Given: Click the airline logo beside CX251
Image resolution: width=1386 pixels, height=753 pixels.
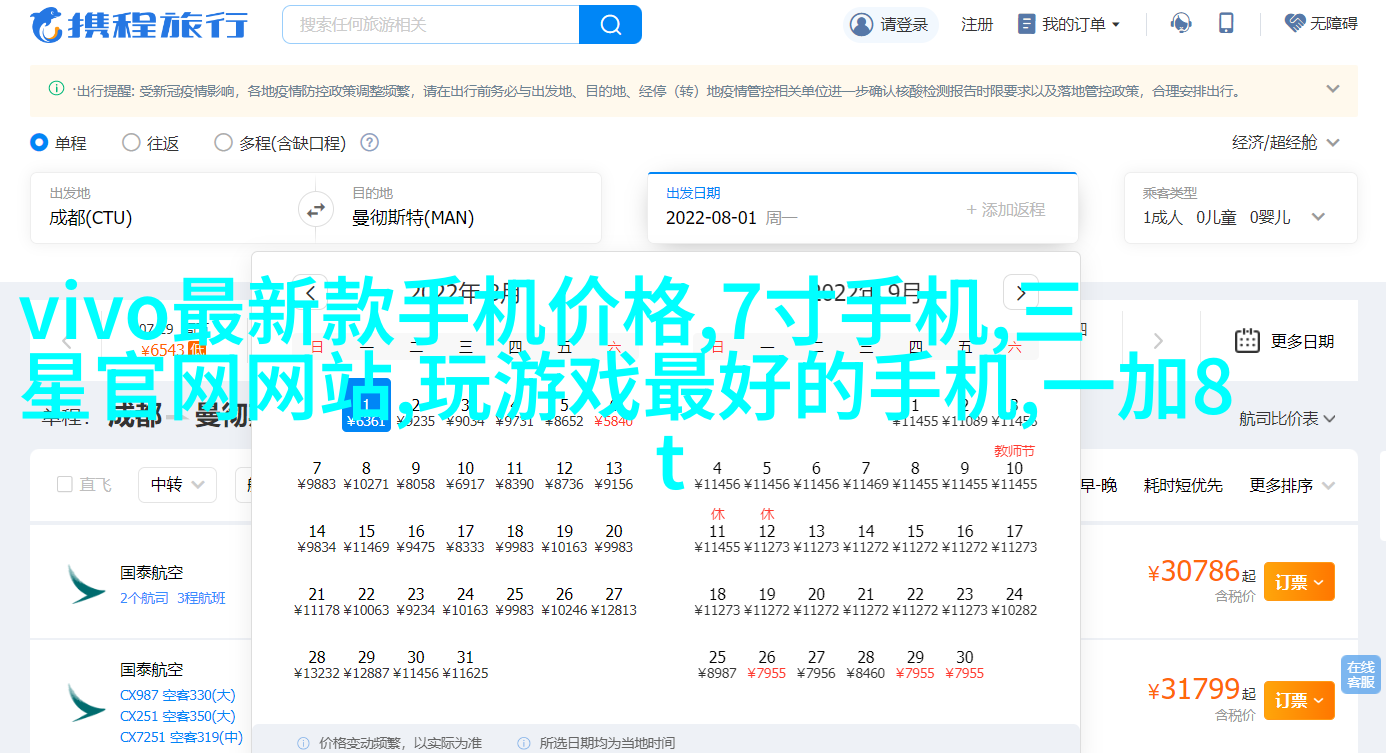Looking at the screenshot, I should [86, 704].
